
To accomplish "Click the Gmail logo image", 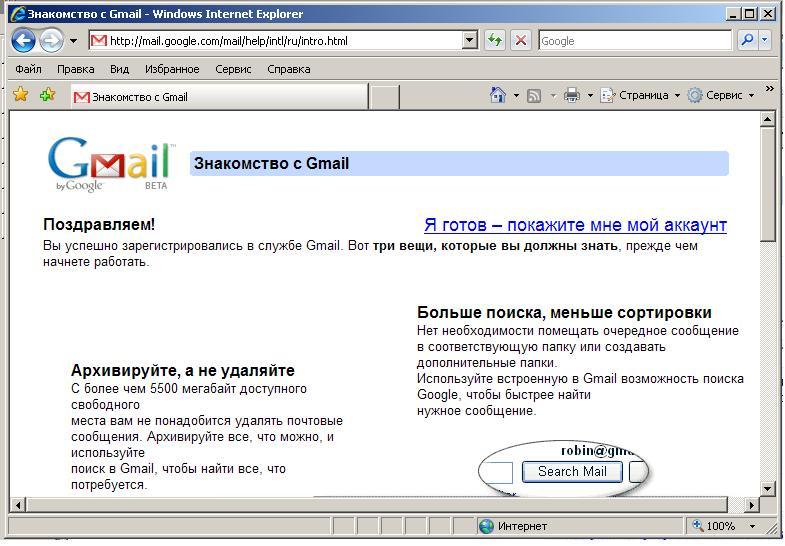I will point(112,164).
